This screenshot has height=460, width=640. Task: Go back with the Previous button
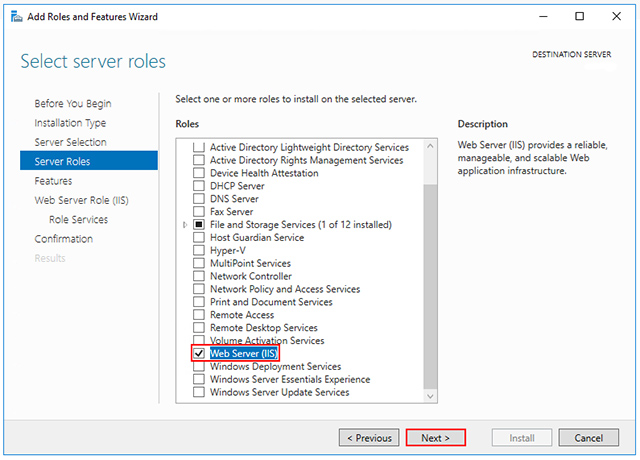pyautogui.click(x=368, y=438)
